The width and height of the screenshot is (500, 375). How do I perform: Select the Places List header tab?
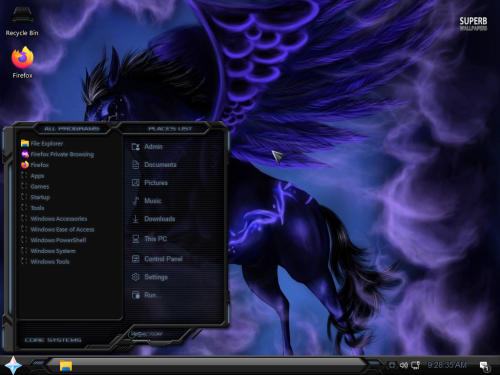click(170, 129)
